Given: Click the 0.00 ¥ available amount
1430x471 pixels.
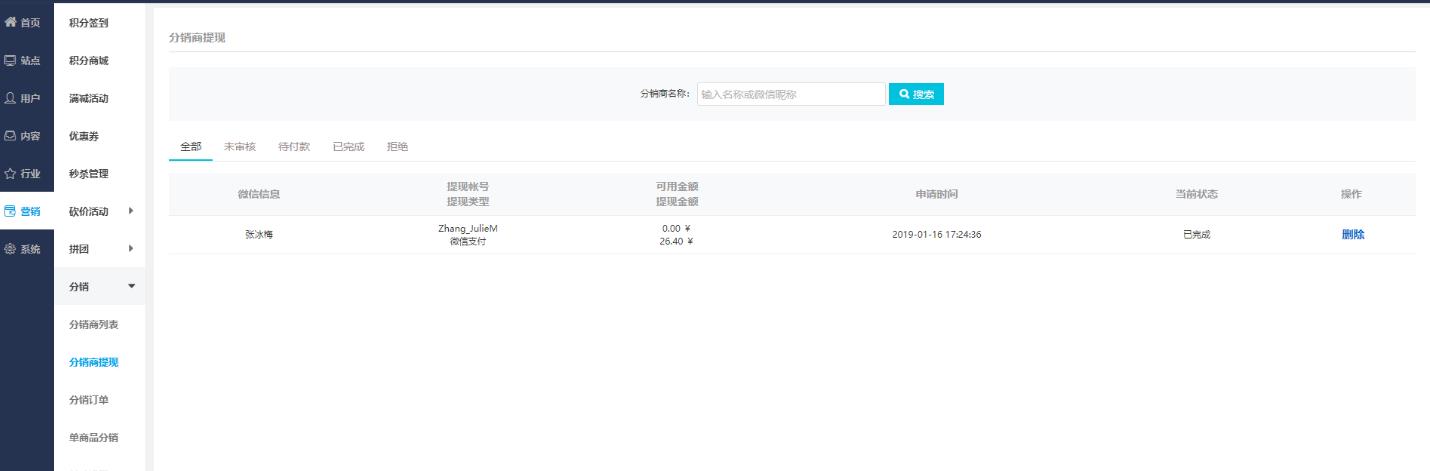Looking at the screenshot, I should point(676,228).
